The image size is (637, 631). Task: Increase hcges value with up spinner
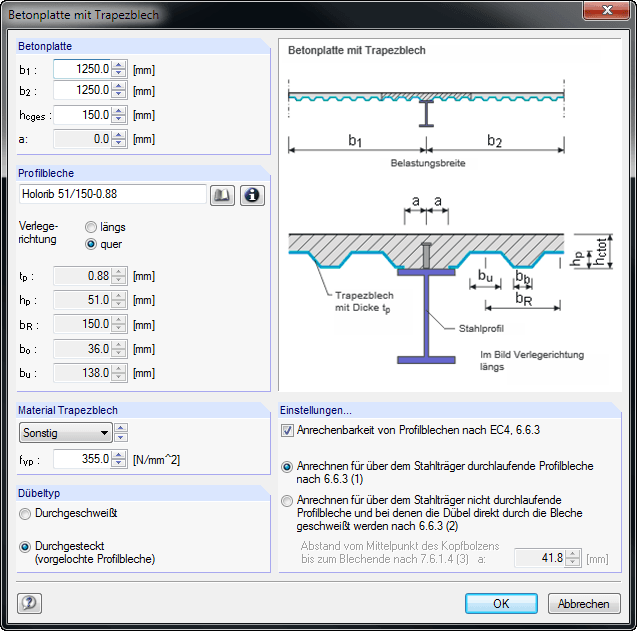[x=119, y=111]
